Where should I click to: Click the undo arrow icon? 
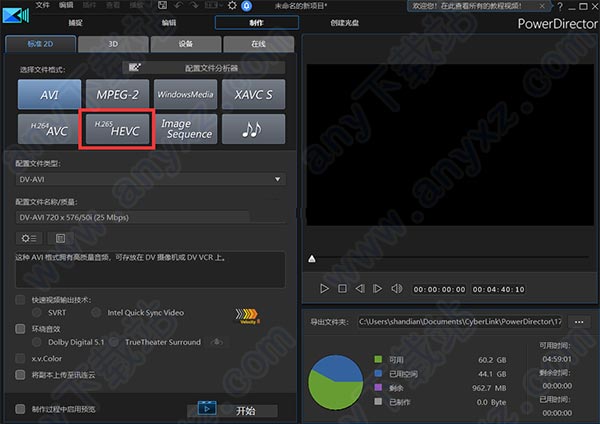click(x=178, y=5)
